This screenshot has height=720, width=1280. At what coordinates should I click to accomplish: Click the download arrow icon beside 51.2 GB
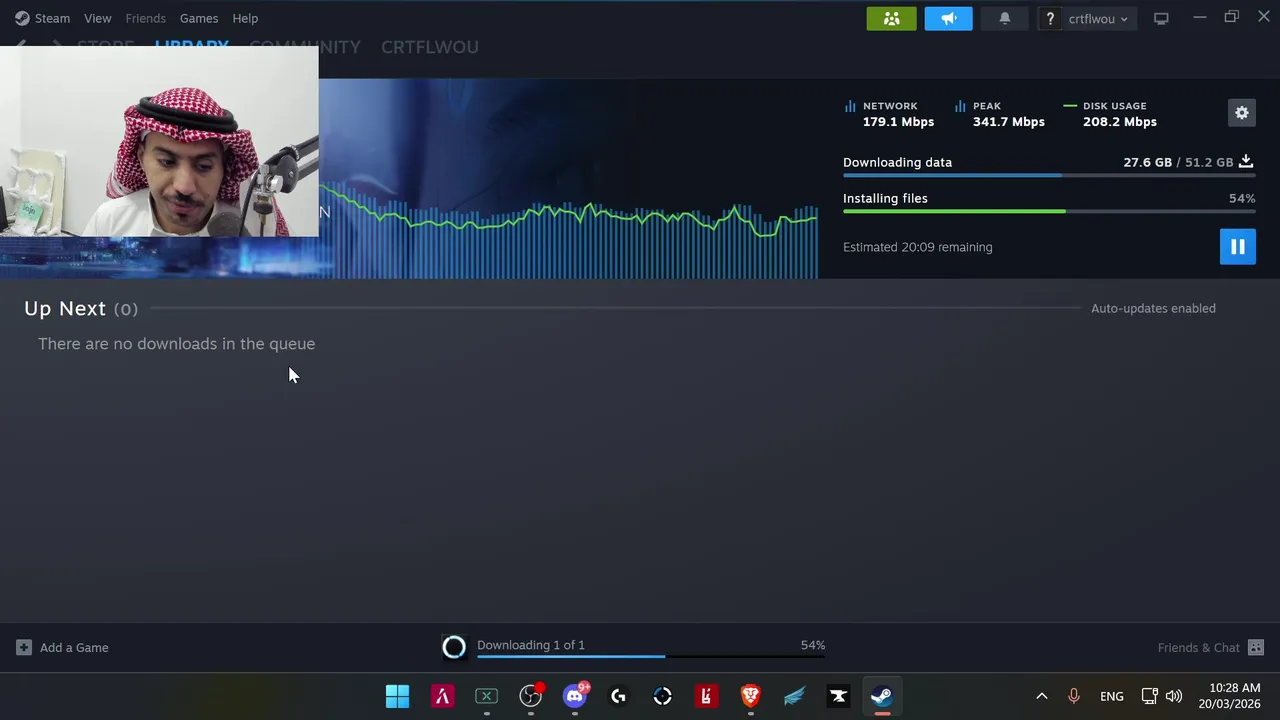pos(1246,161)
